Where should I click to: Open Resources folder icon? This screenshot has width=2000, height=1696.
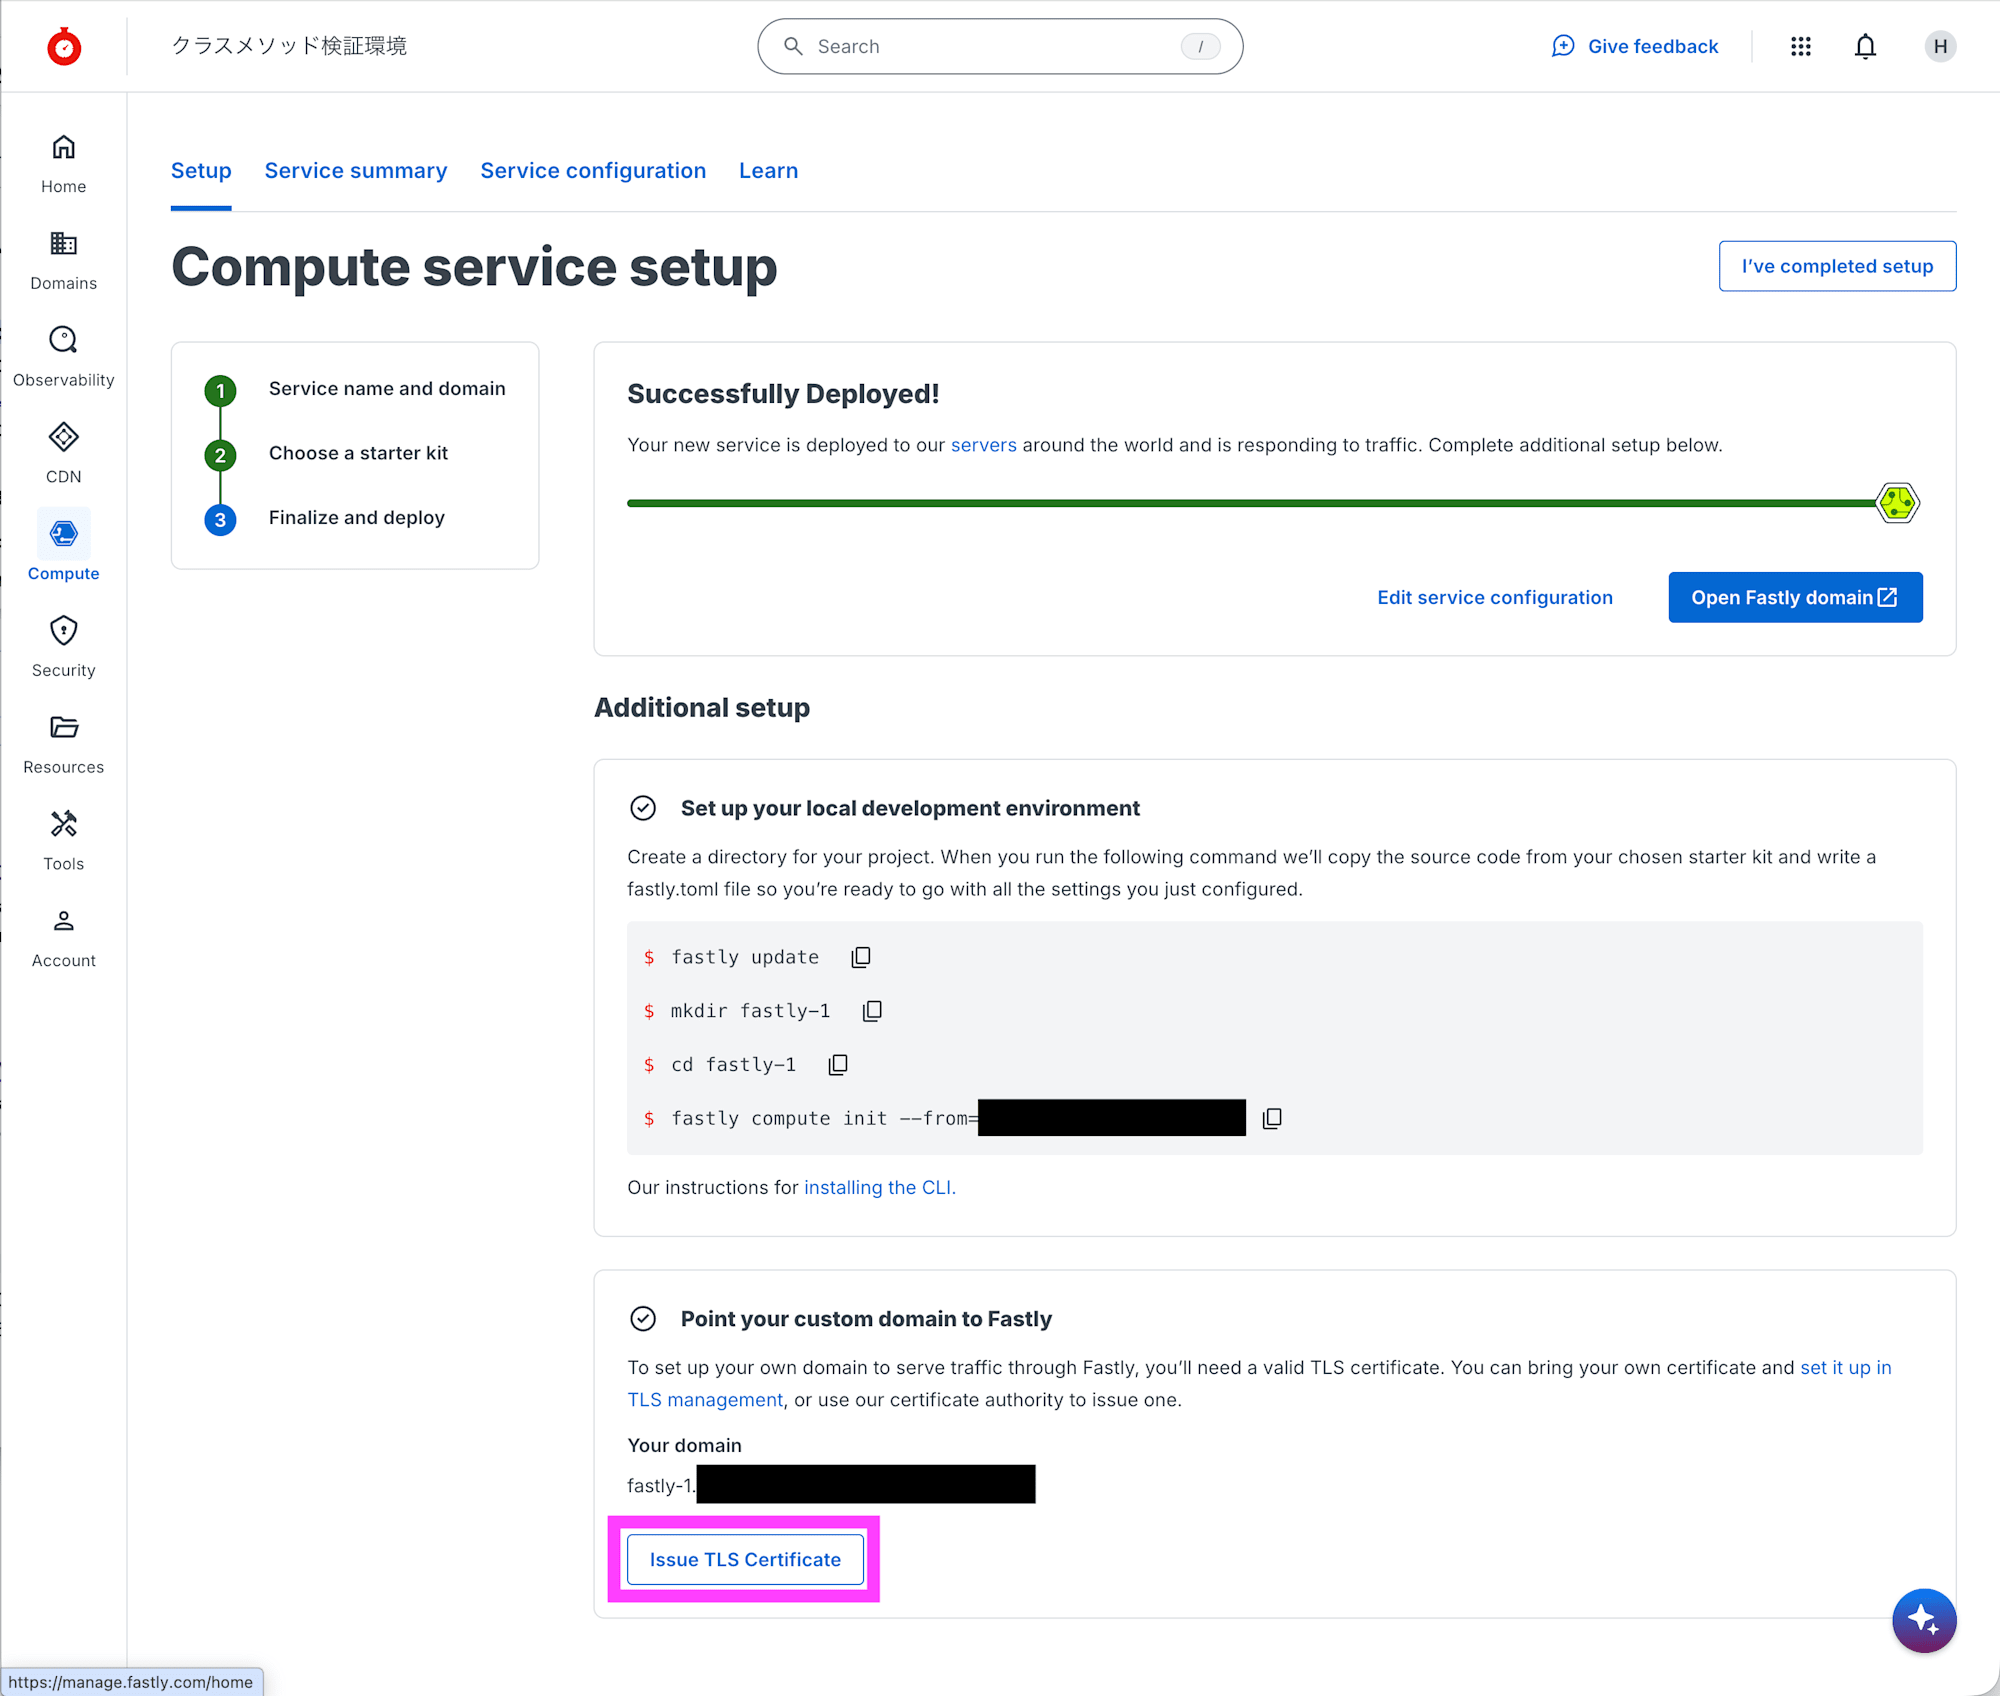point(63,728)
